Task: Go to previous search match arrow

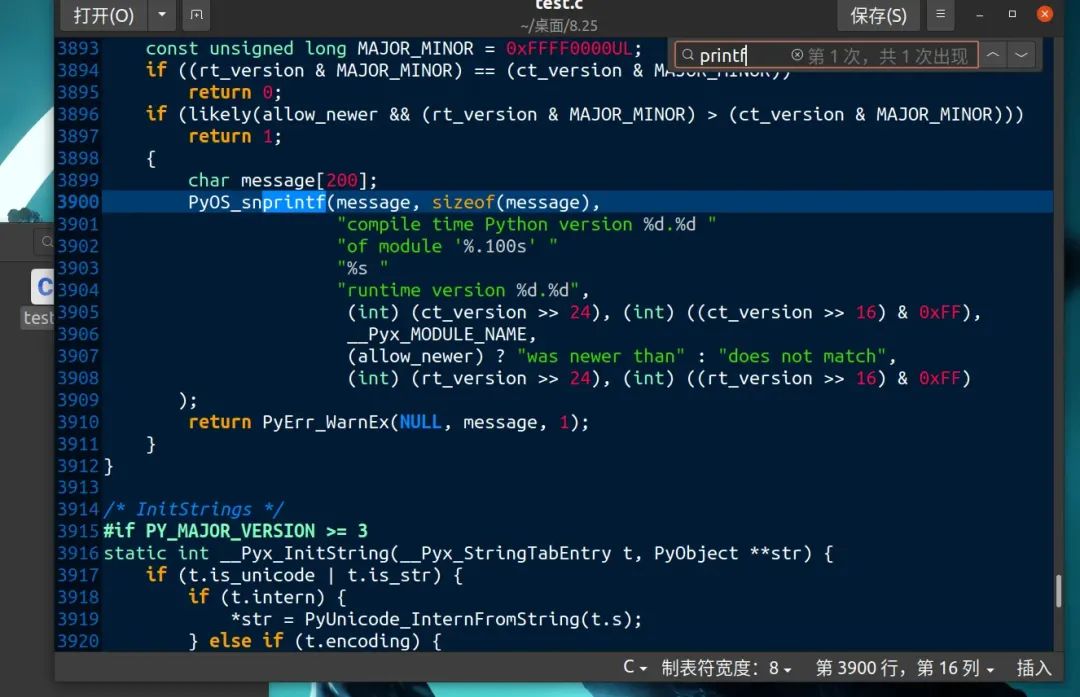Action: point(993,55)
